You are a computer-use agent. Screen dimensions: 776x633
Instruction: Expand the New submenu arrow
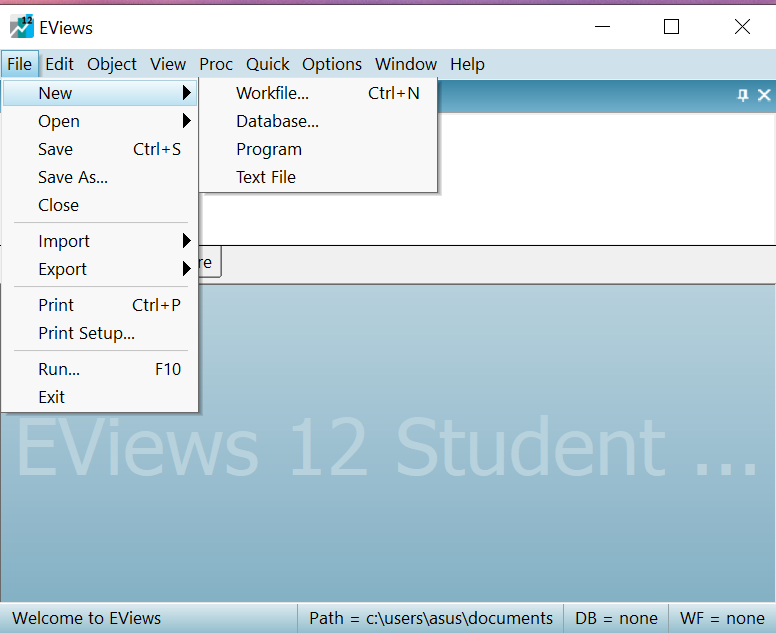tap(186, 93)
